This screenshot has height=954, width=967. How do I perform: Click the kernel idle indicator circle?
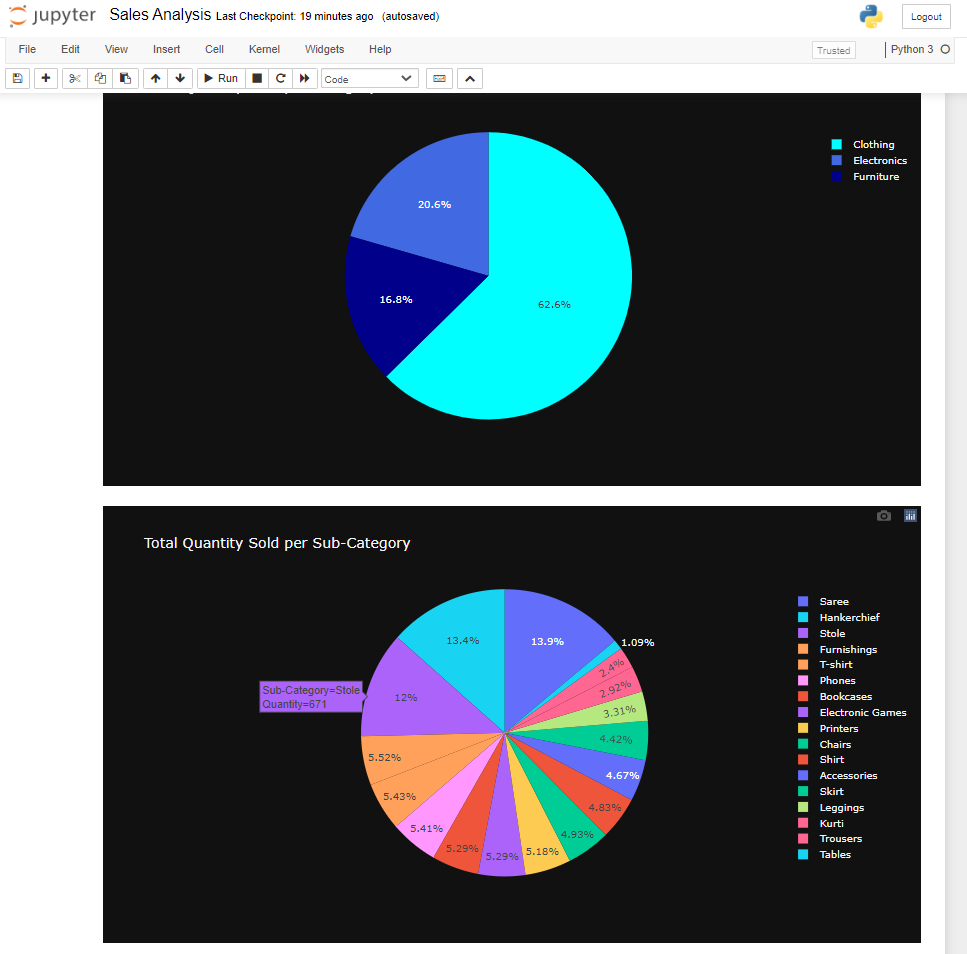point(945,49)
